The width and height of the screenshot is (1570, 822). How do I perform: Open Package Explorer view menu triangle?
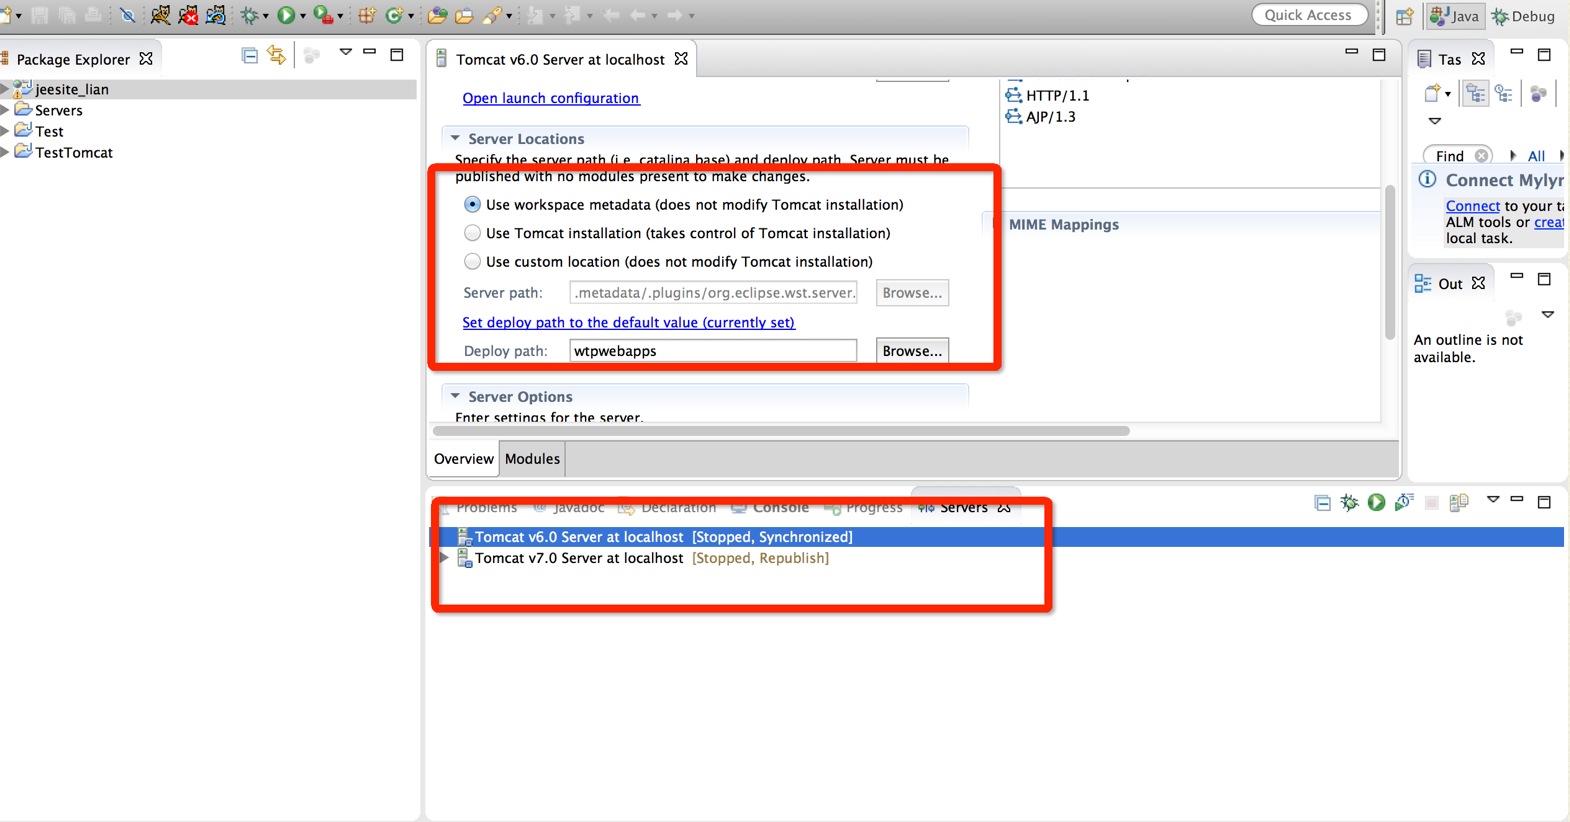click(345, 52)
